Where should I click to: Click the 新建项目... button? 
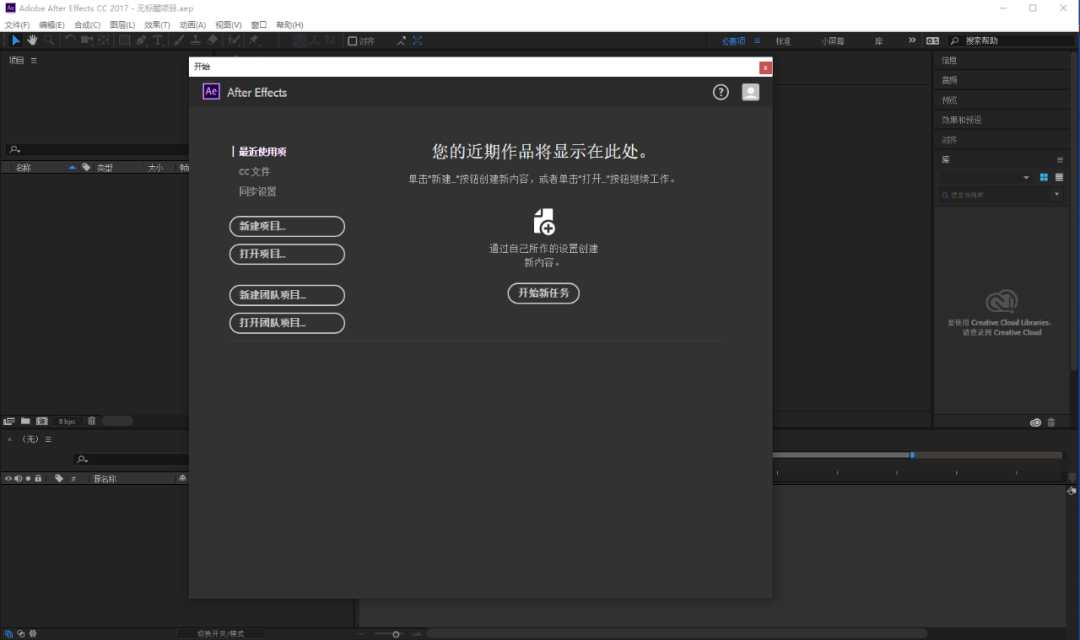[x=287, y=226]
